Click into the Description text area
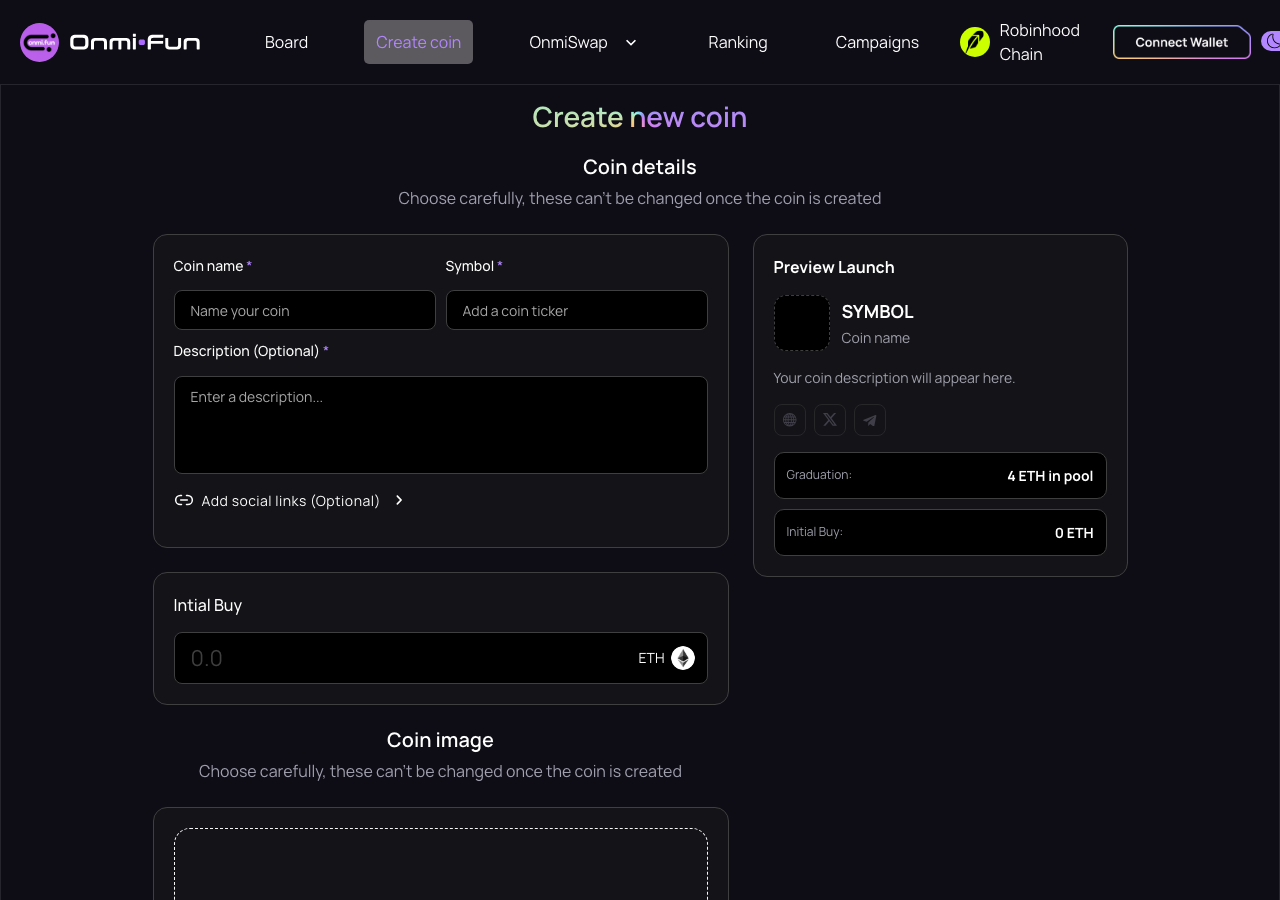 (x=441, y=425)
